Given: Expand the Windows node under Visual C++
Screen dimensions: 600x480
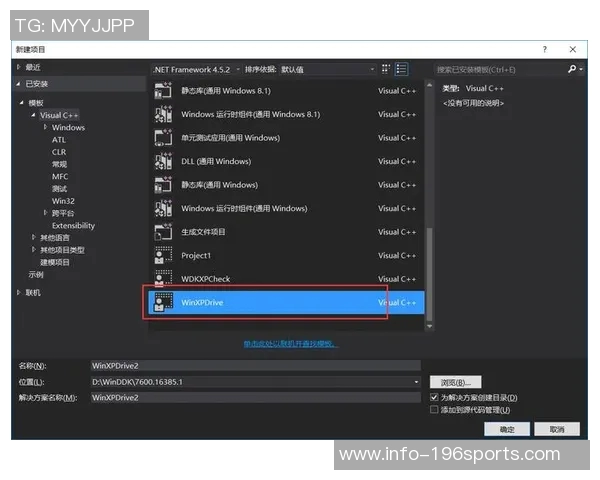Looking at the screenshot, I should pos(45,127).
